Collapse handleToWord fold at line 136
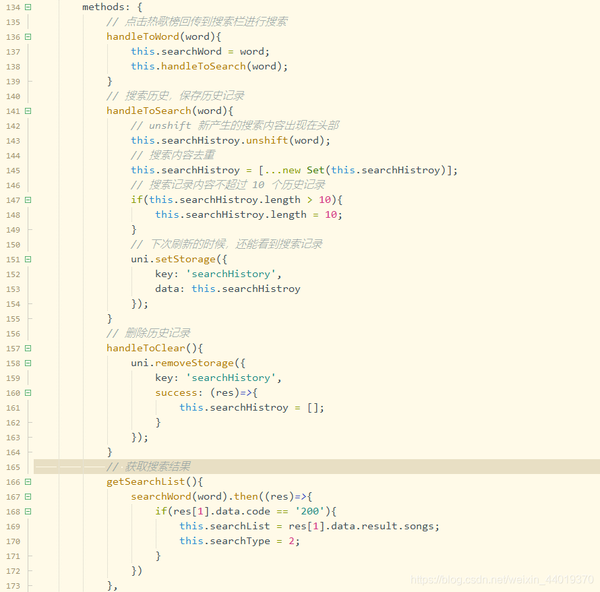600x592 pixels. (28, 37)
